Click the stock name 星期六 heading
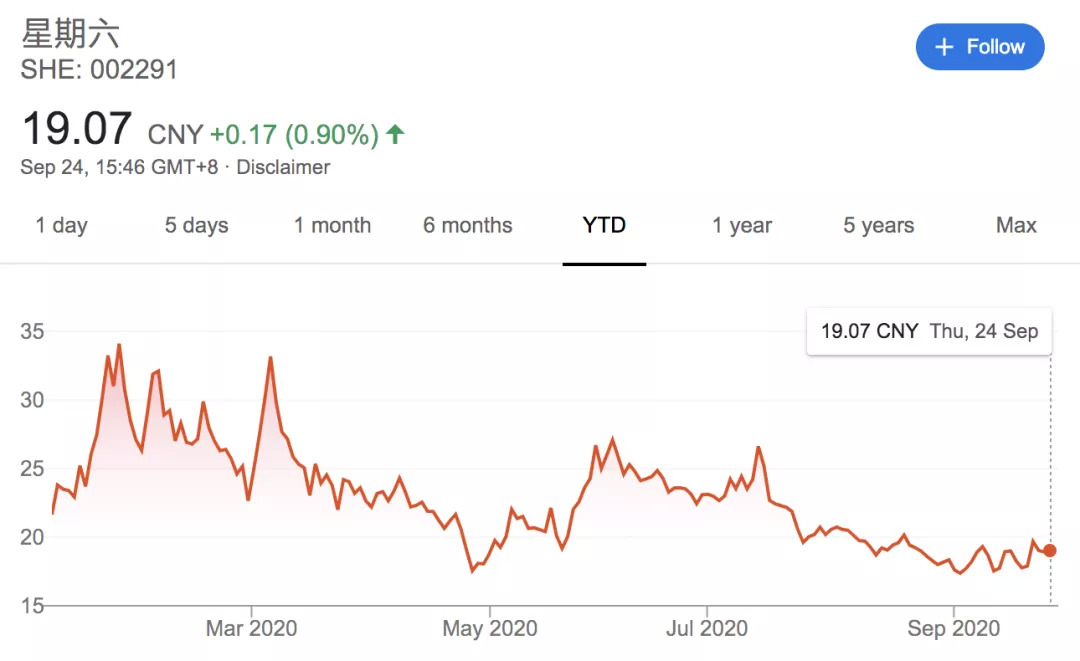 pyautogui.click(x=70, y=34)
